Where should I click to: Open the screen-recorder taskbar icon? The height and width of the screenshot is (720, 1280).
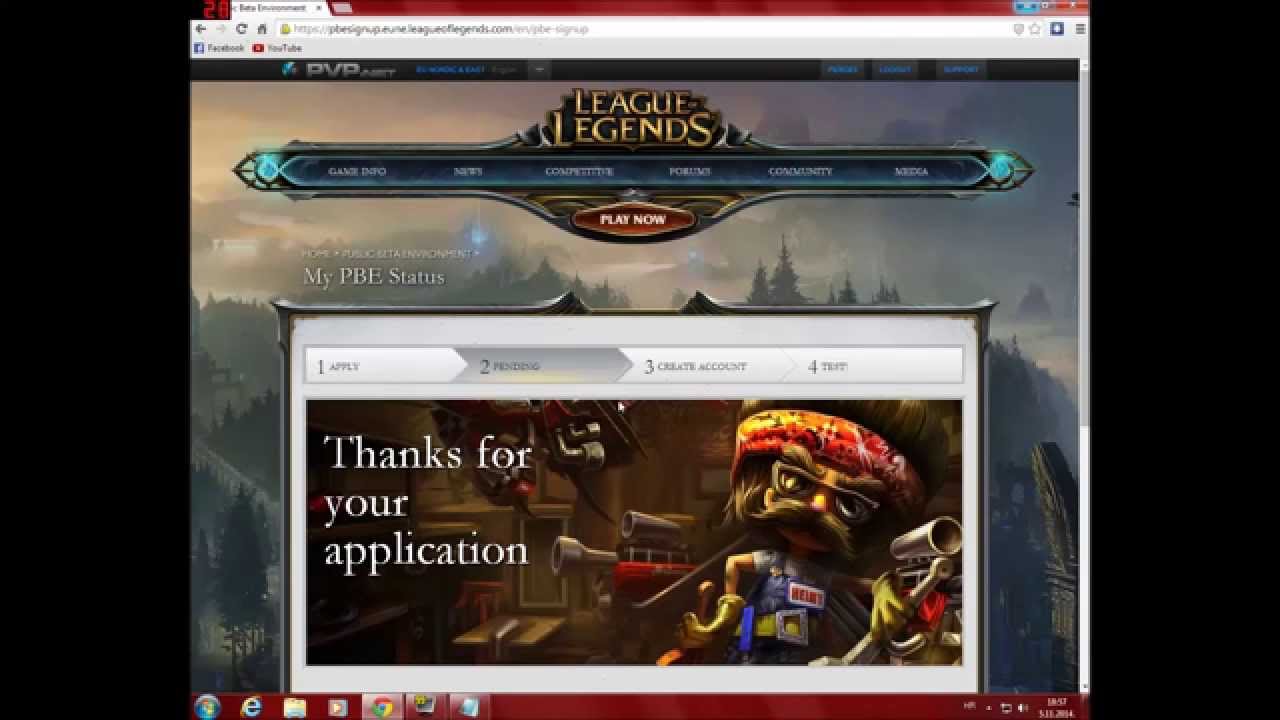[425, 707]
